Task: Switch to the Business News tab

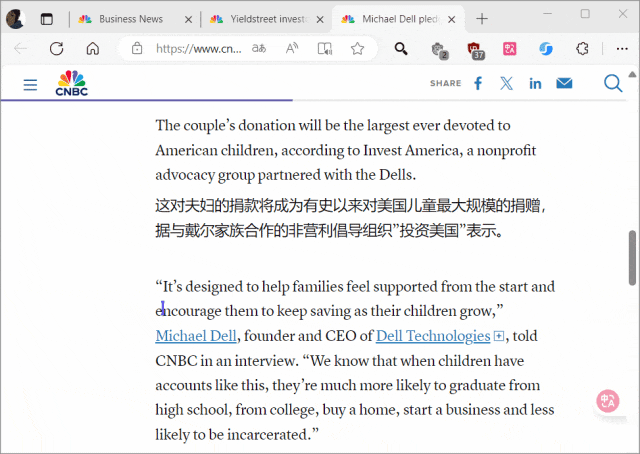Action: click(x=129, y=19)
